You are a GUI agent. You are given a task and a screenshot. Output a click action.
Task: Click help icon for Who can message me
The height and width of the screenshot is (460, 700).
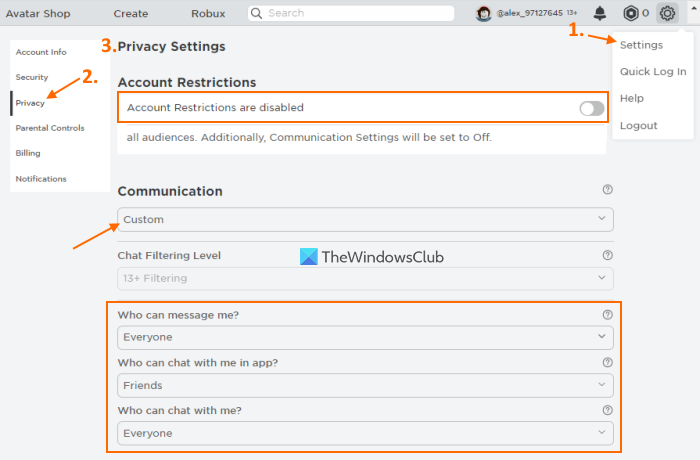click(x=607, y=315)
